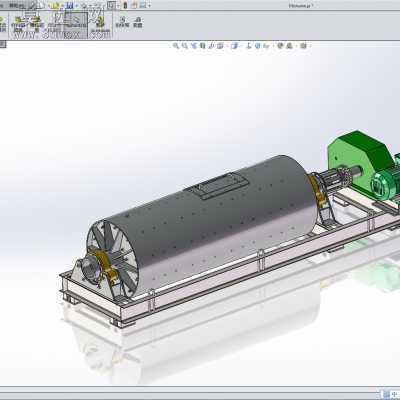Open the View Orientation icon
This screenshot has width=400, height=400.
coord(220,46)
